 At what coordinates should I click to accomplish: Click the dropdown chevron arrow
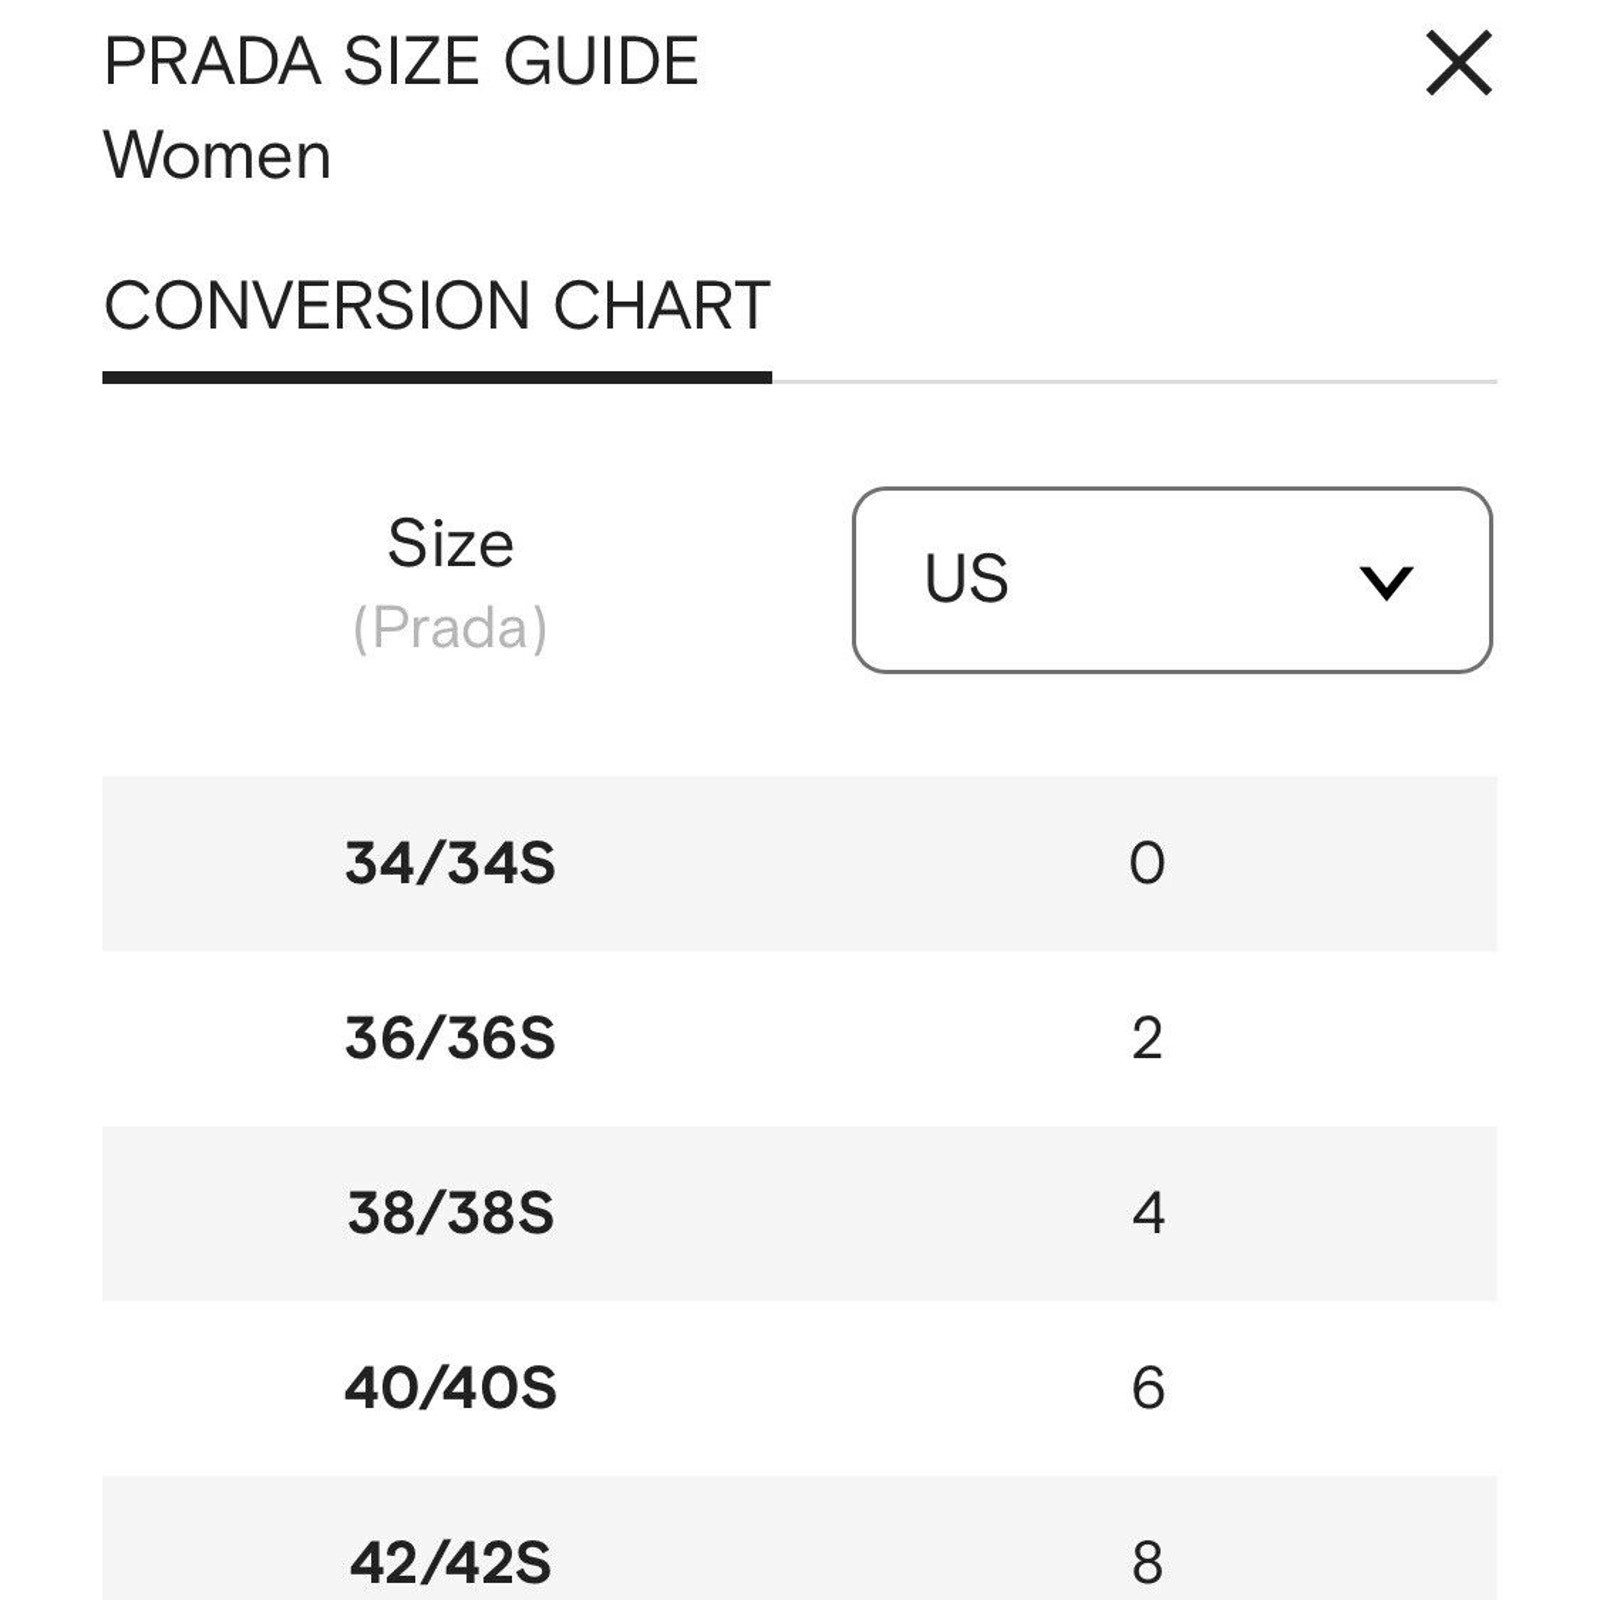point(1386,582)
